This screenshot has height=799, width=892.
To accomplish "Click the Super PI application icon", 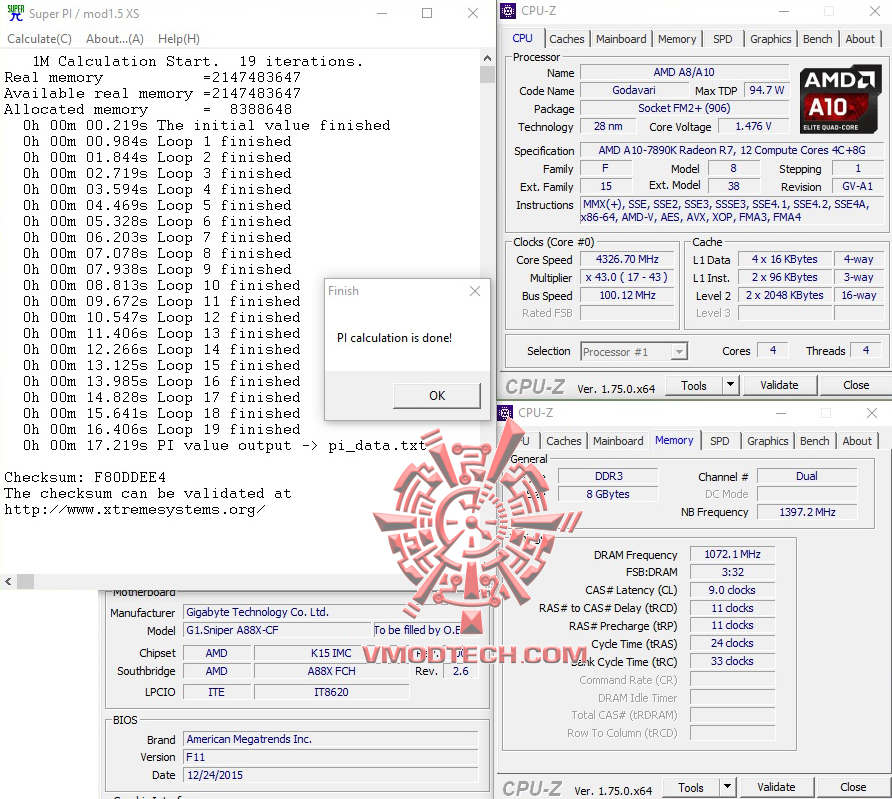I will point(15,13).
